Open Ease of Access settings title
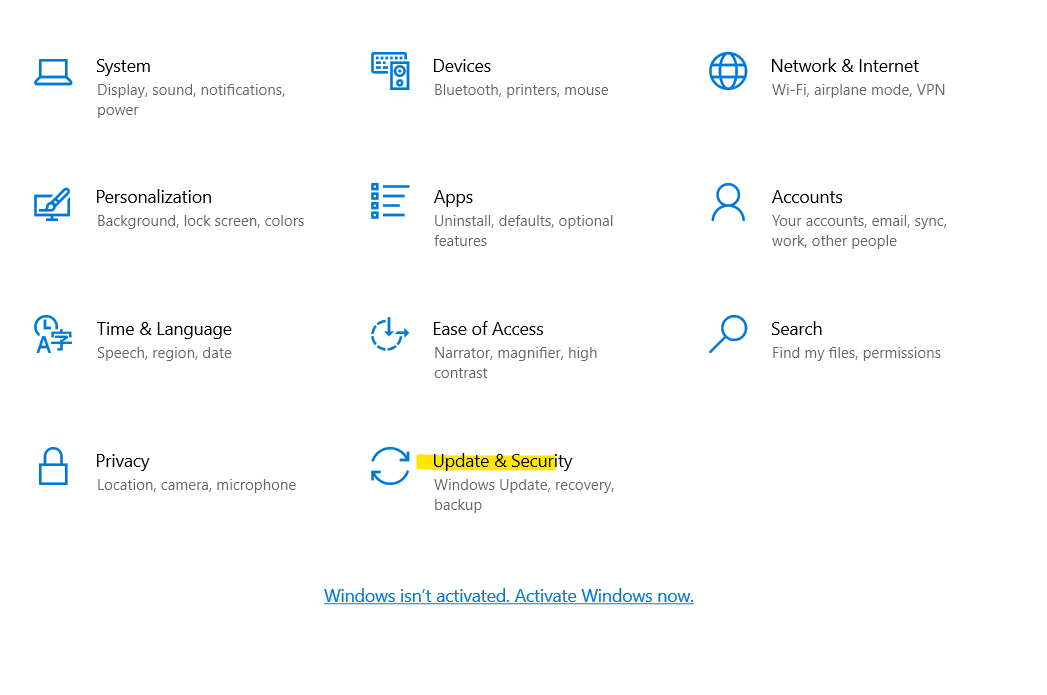The width and height of the screenshot is (1047, 695). (487, 329)
